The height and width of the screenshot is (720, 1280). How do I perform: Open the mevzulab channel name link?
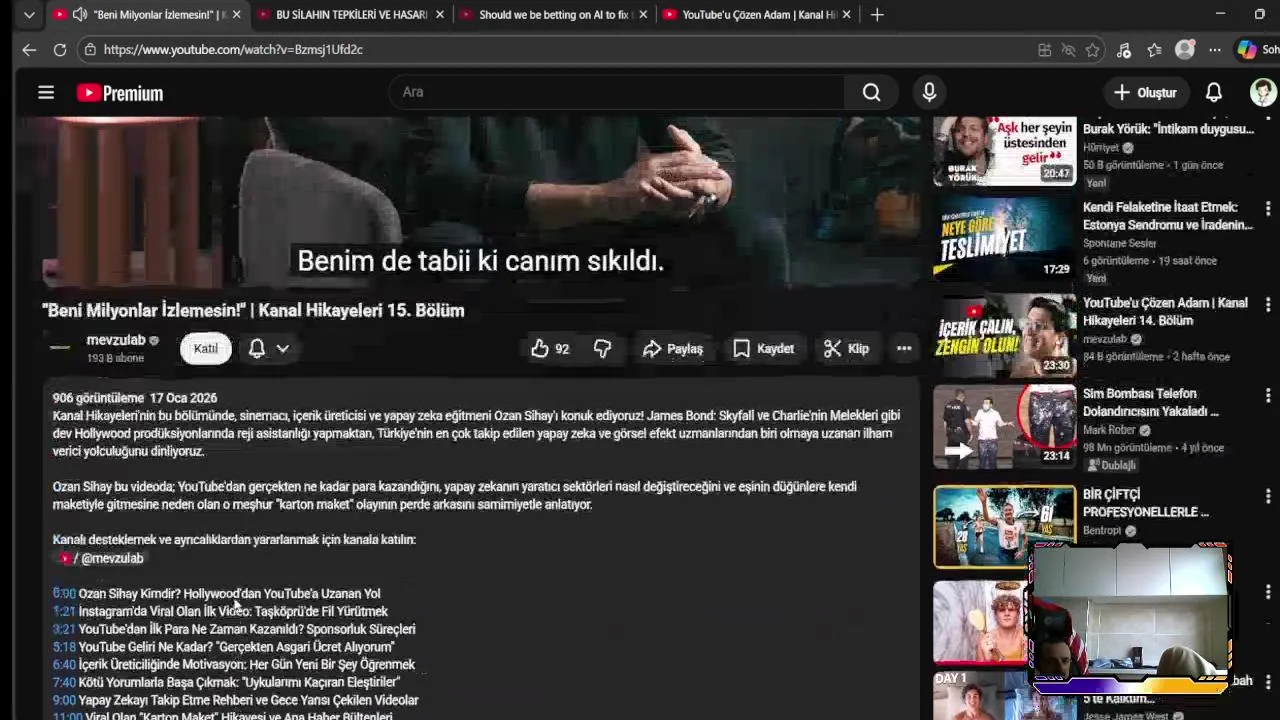[116, 340]
